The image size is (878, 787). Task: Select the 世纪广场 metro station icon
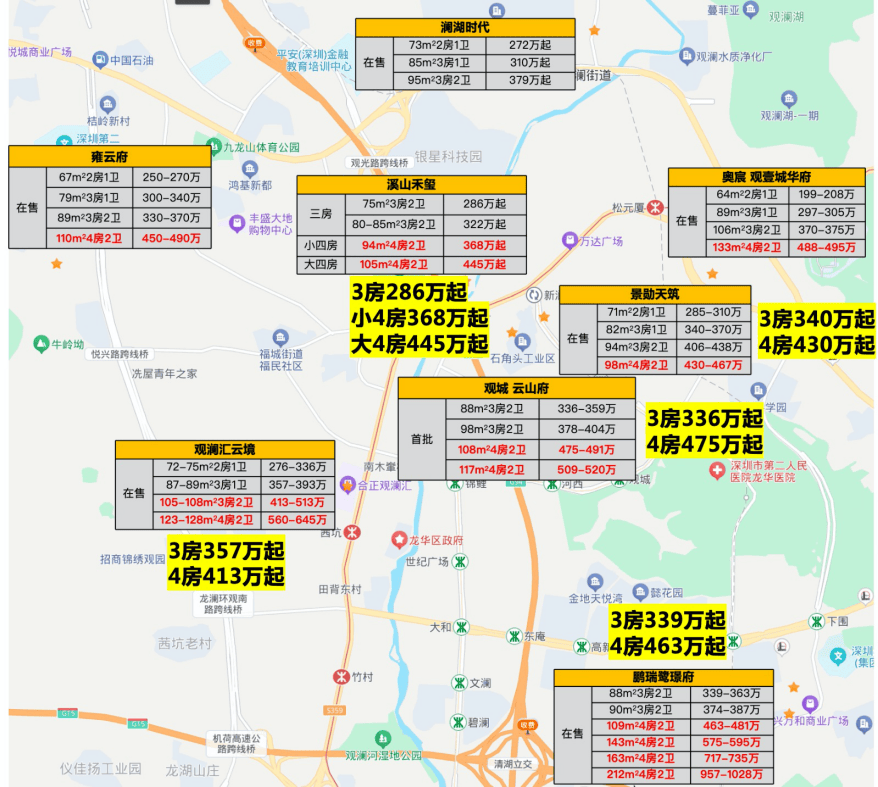[460, 562]
